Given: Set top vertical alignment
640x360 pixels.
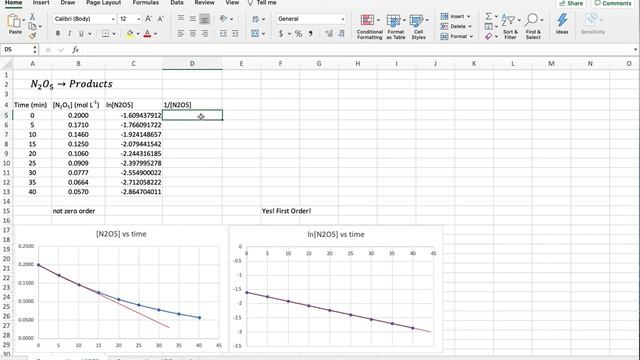Looking at the screenshot, I should click(181, 18).
